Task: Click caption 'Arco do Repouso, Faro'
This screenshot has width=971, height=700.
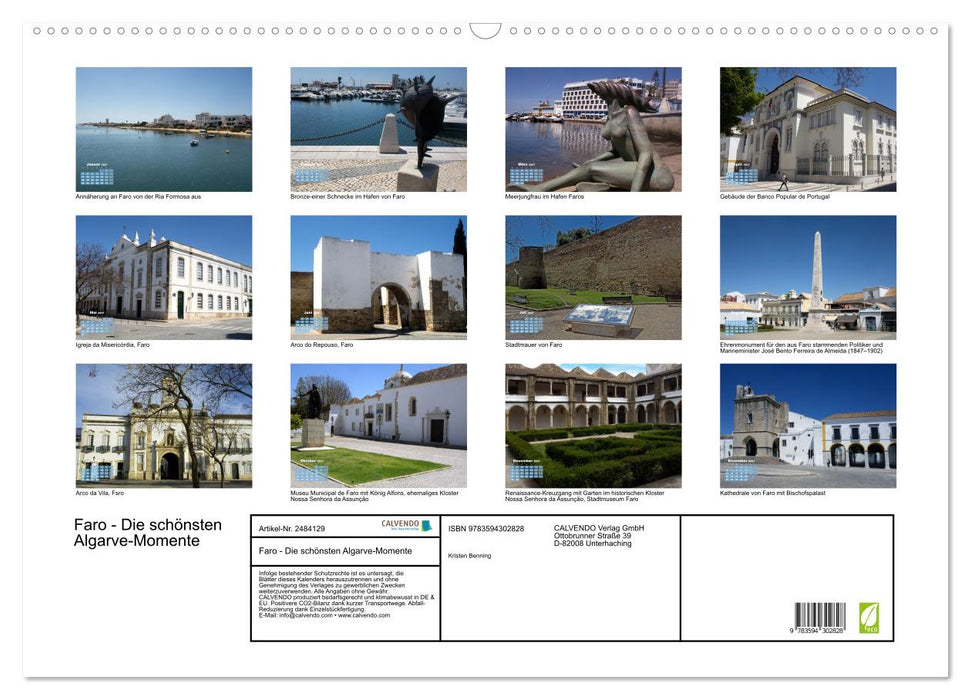Action: point(322,344)
